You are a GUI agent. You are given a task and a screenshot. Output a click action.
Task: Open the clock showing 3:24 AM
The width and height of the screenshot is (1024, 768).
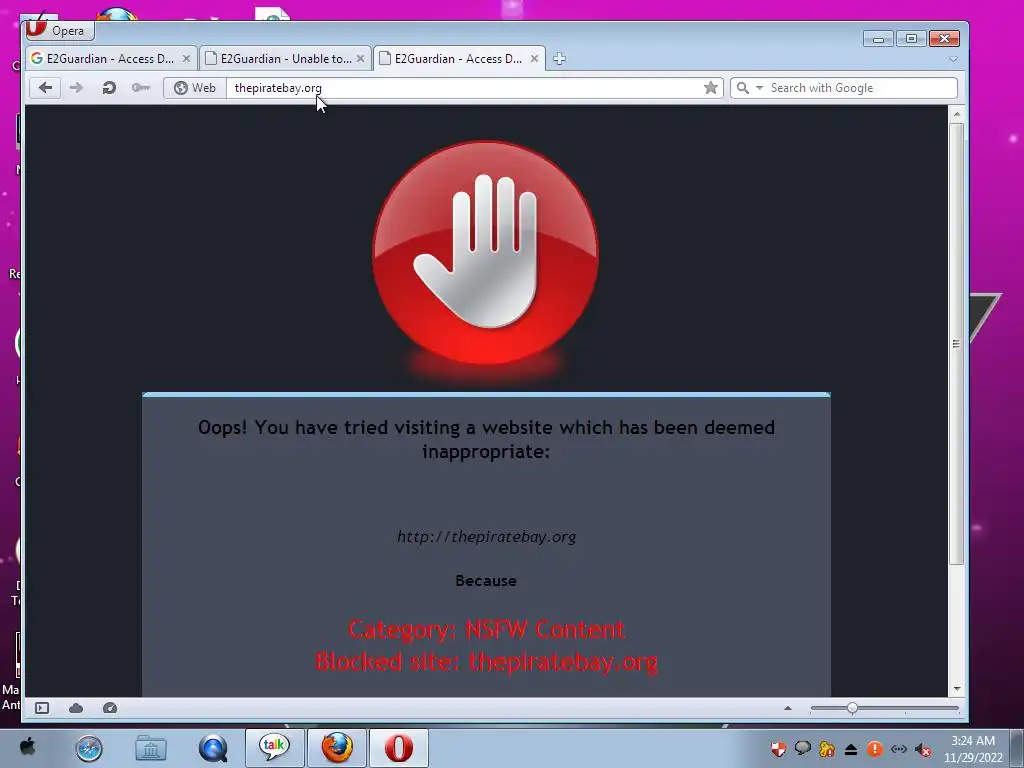[x=973, y=749]
